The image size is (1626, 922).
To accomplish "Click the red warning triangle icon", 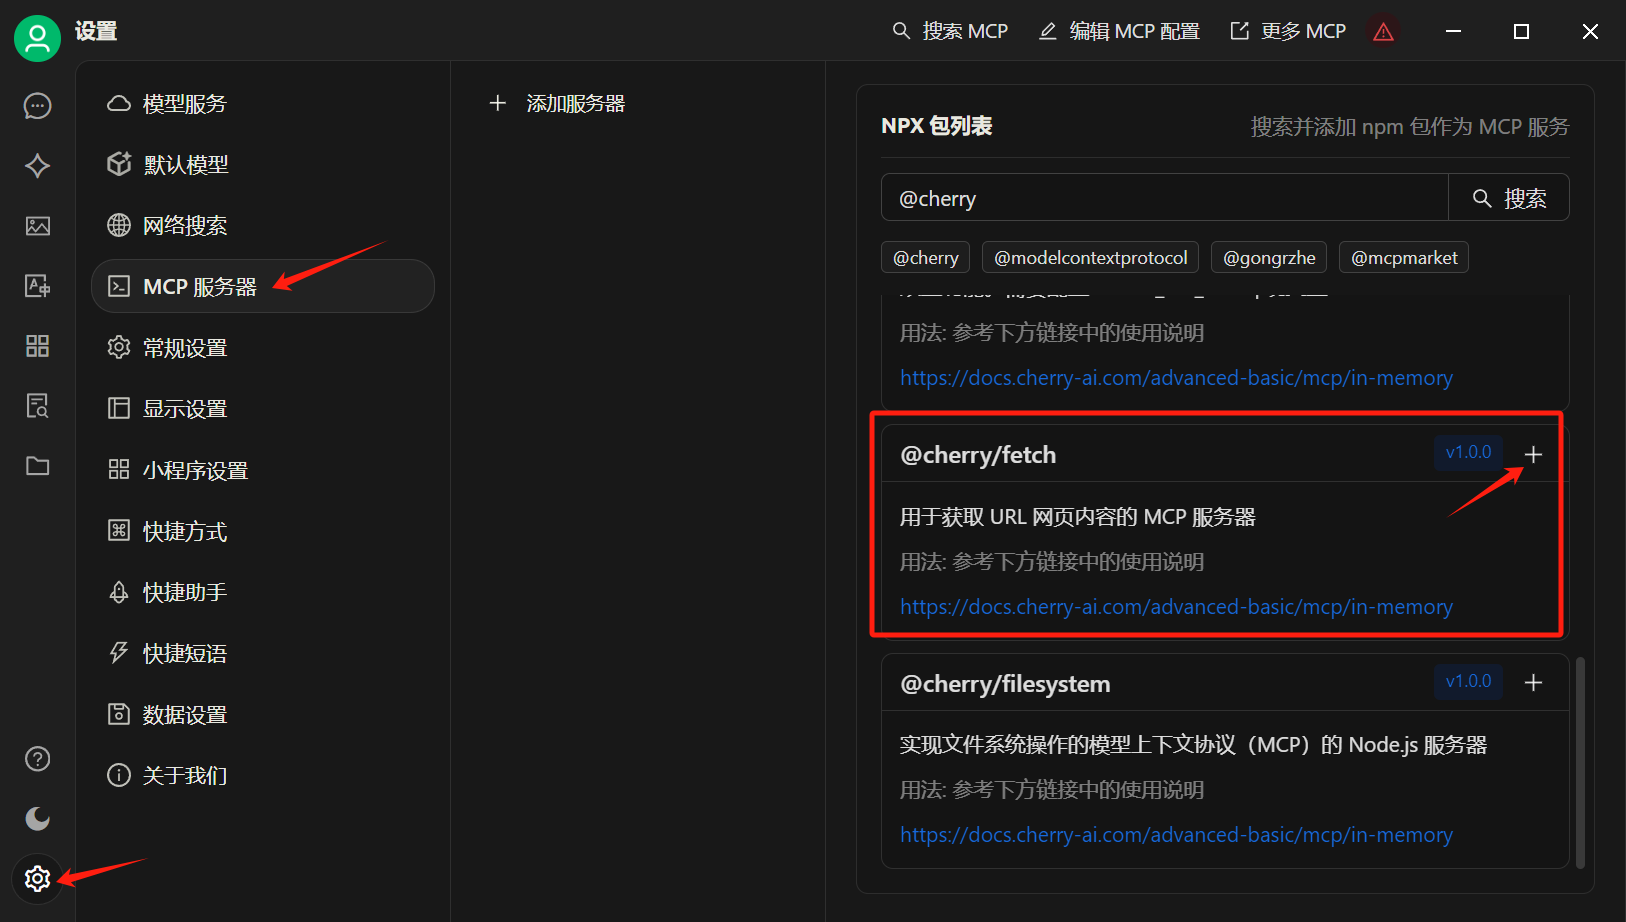I will click(1383, 32).
